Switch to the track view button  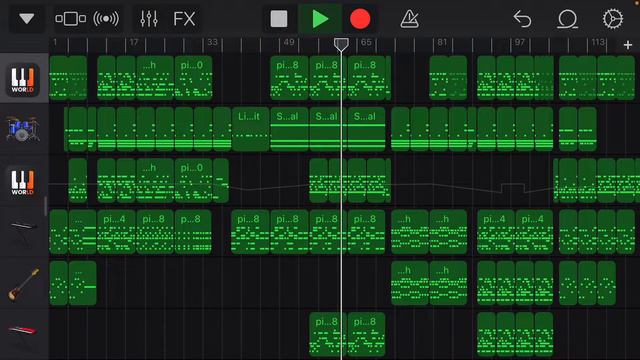coord(71,19)
